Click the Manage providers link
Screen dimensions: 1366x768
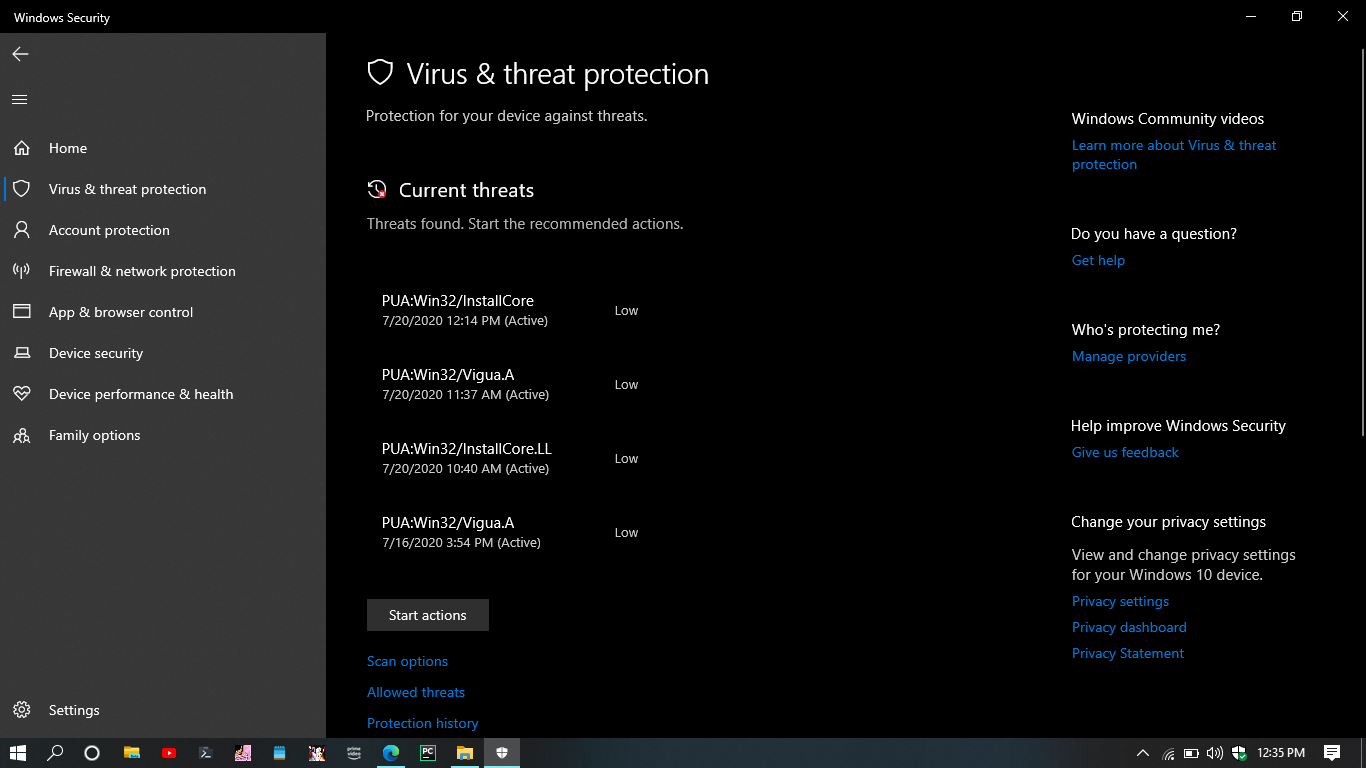tap(1129, 356)
